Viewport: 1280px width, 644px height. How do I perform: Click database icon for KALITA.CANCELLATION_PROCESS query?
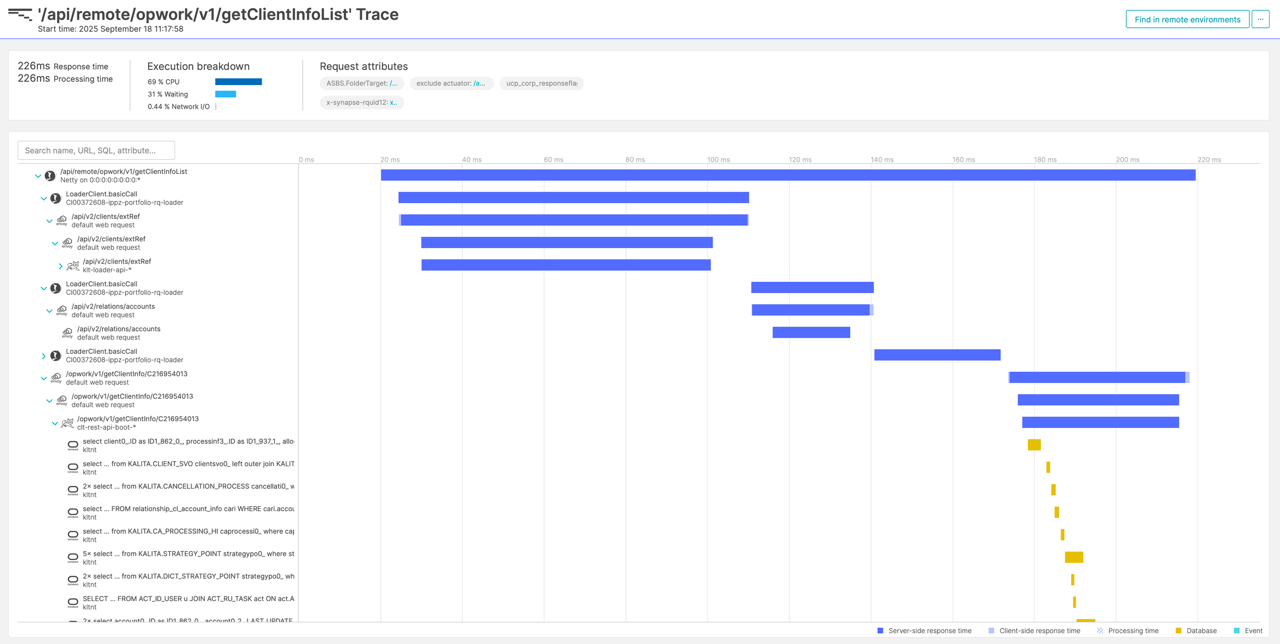click(73, 490)
